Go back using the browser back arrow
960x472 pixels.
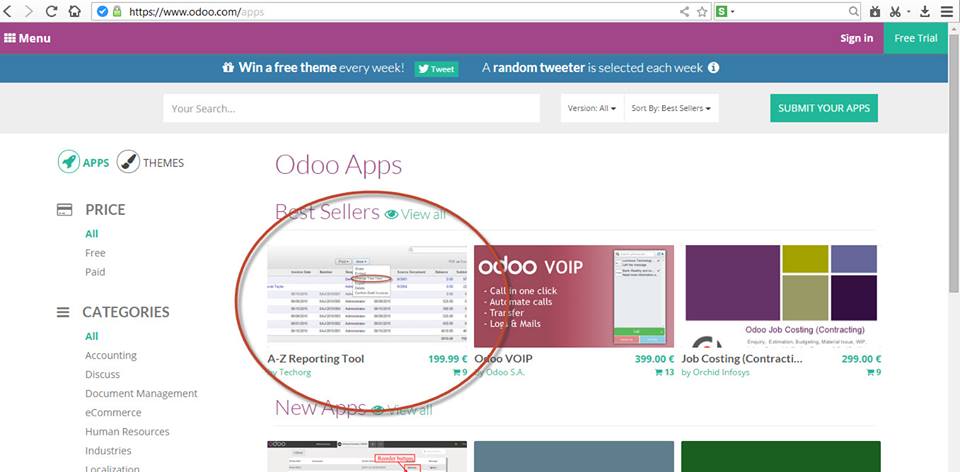[x=8, y=11]
